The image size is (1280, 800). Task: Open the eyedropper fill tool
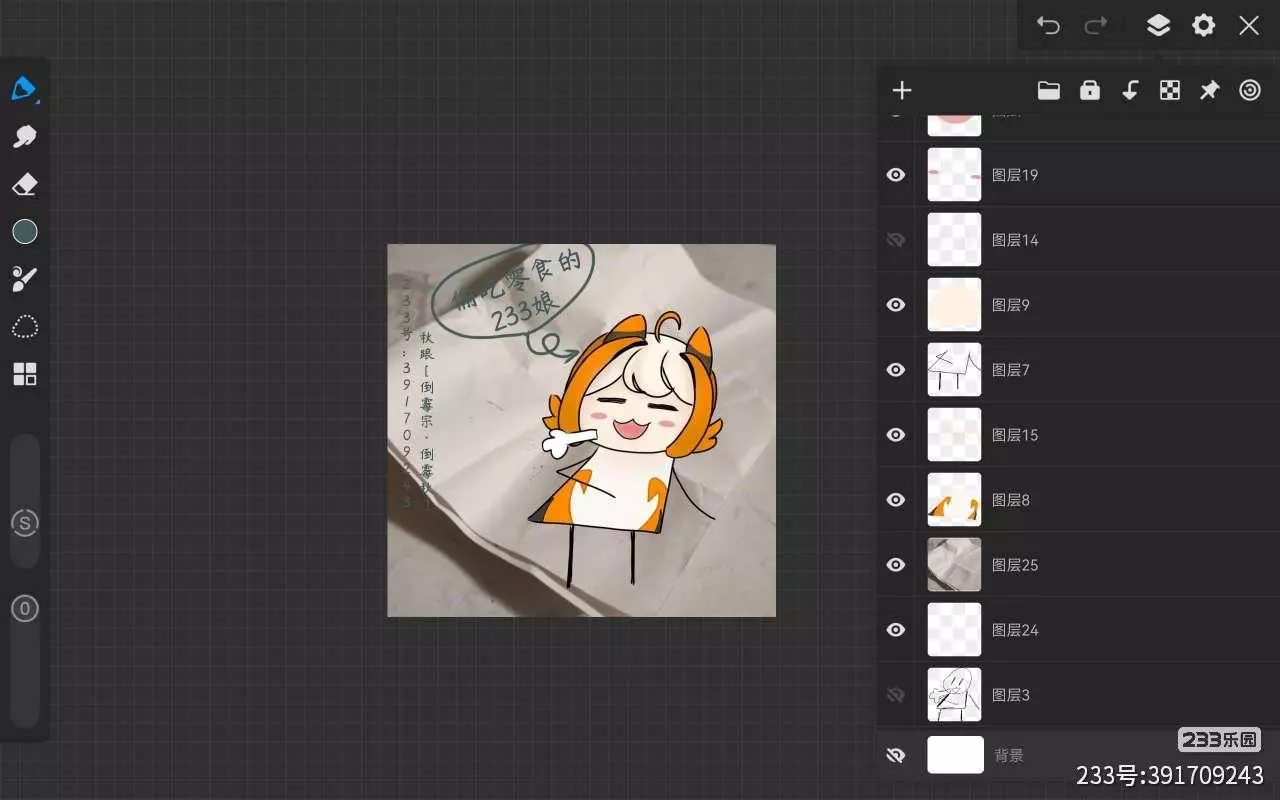(24, 279)
